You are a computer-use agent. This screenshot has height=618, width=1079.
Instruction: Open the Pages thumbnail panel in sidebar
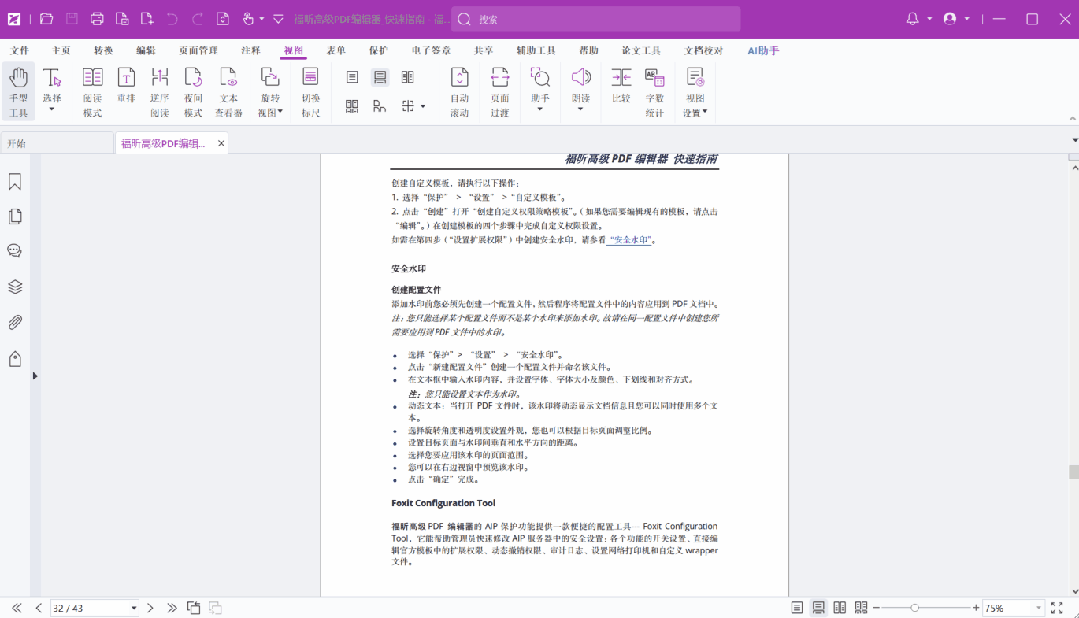point(15,216)
